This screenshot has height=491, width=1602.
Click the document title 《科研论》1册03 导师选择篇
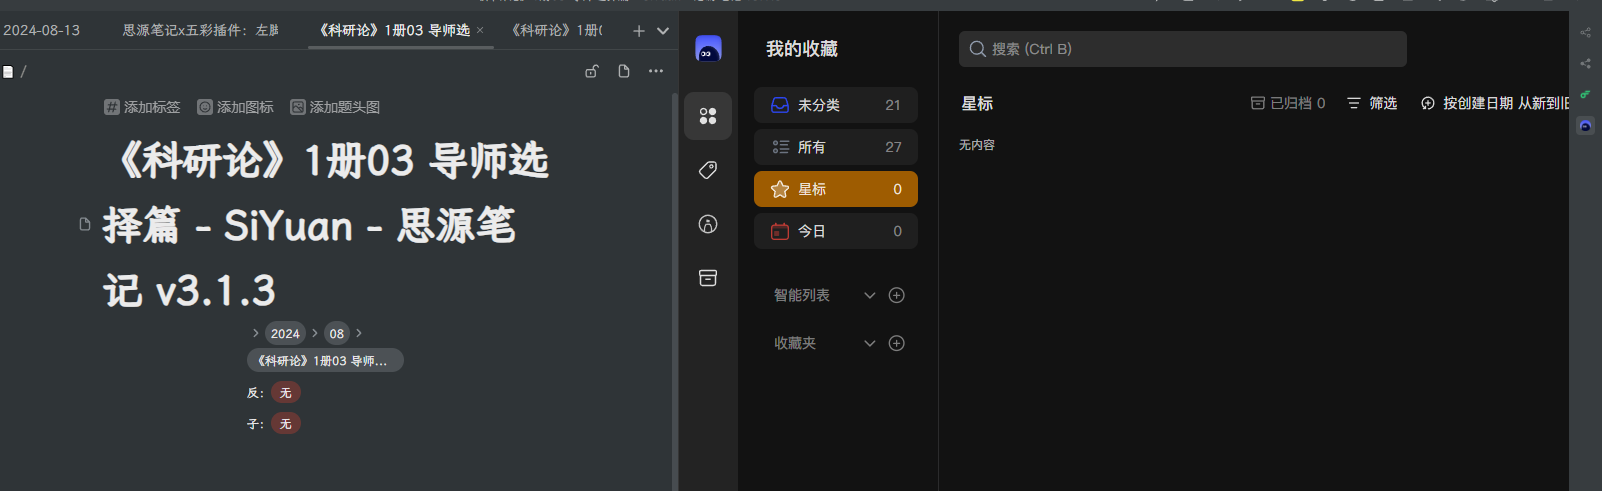tap(326, 226)
